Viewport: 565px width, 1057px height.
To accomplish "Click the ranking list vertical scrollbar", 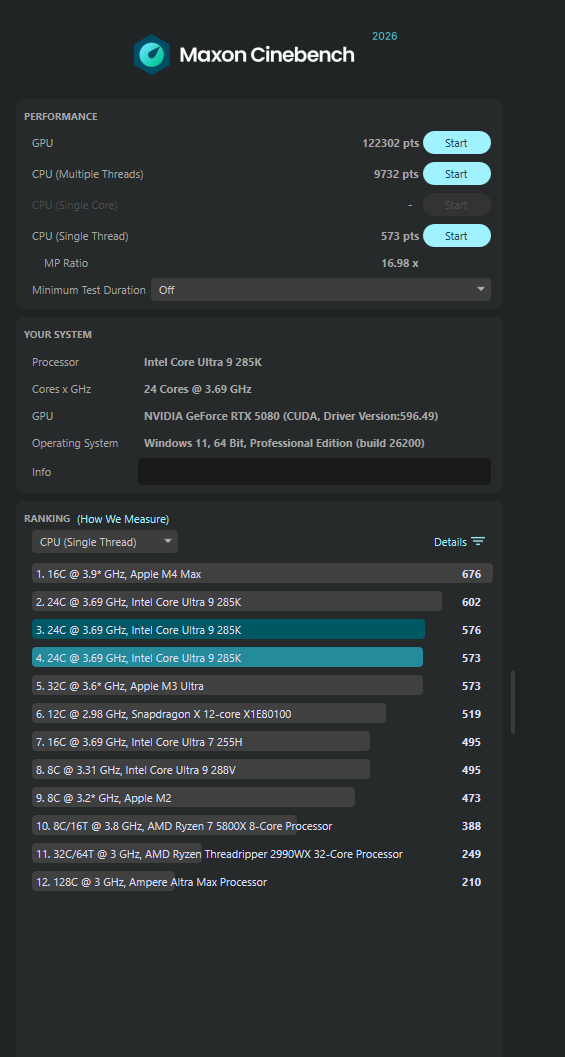I will pyautogui.click(x=512, y=702).
